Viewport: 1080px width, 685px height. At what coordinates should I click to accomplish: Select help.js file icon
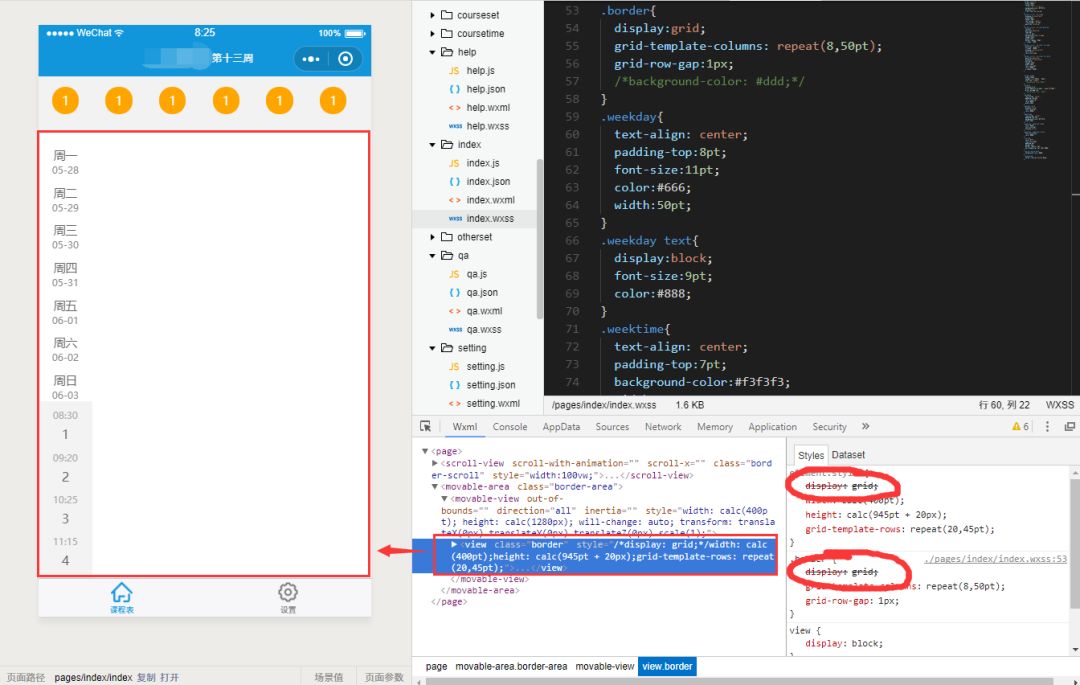(455, 71)
